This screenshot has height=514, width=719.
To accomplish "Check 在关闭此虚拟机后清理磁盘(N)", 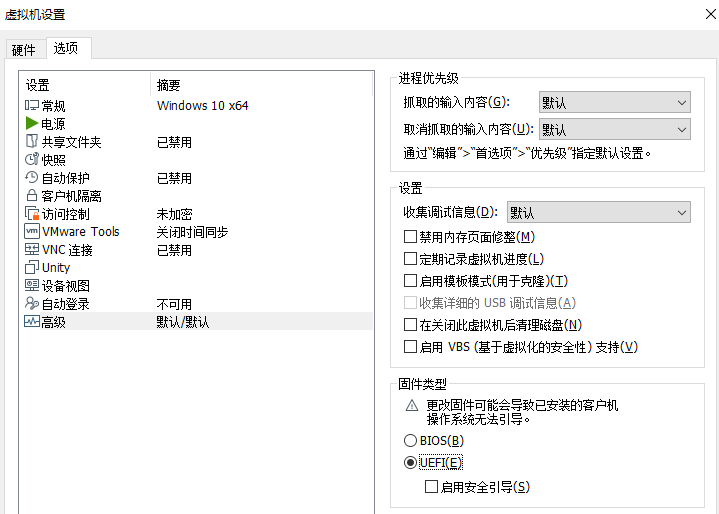I will [x=410, y=325].
